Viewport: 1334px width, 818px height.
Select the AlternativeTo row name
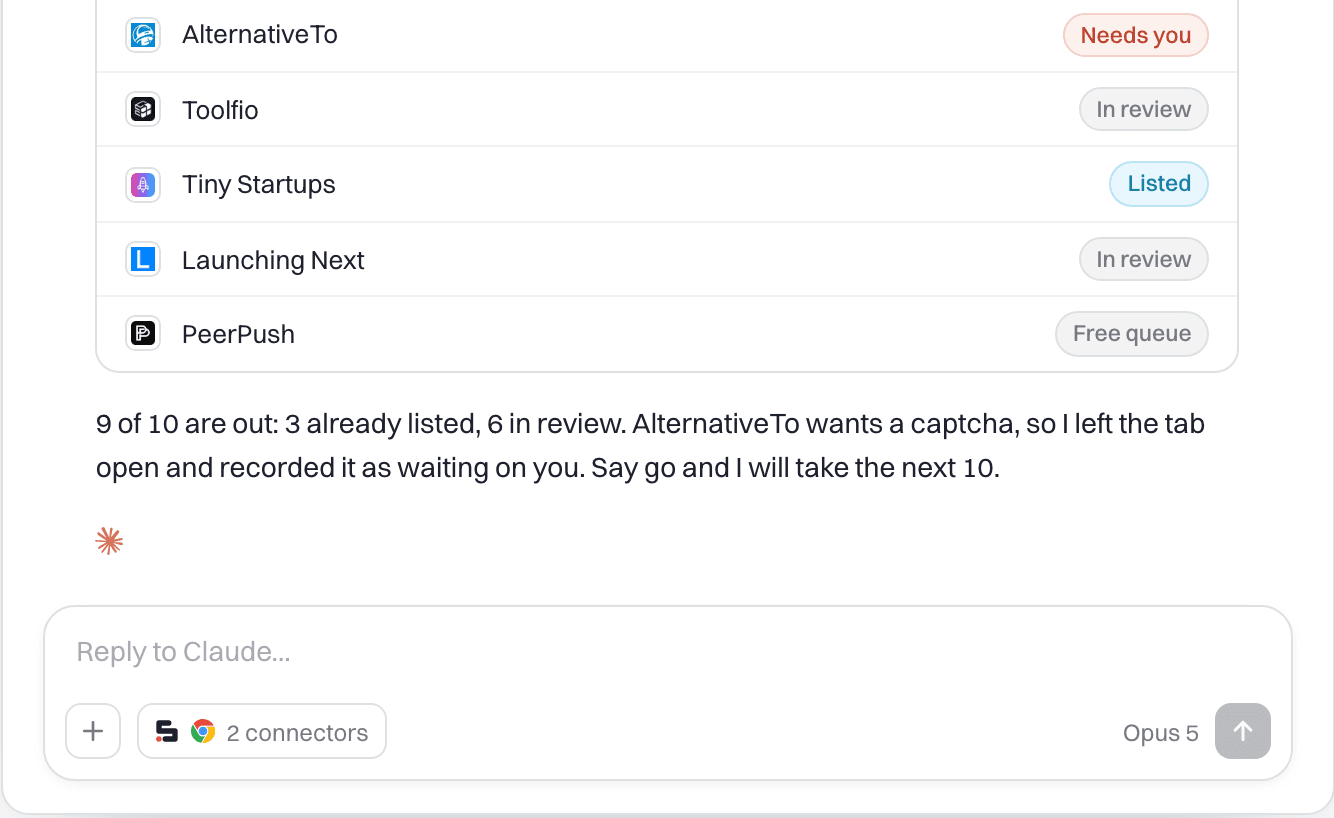tap(260, 35)
